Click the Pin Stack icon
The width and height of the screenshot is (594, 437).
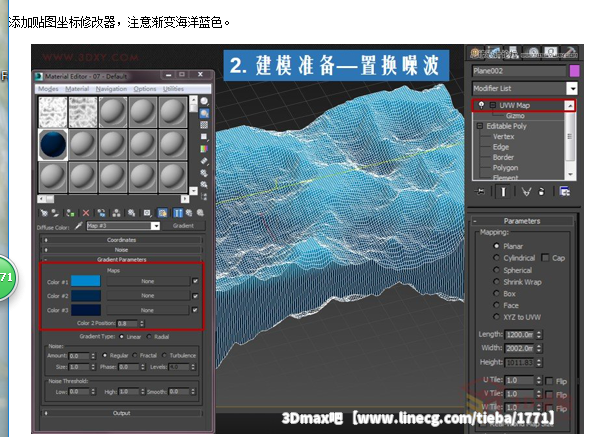tap(480, 192)
